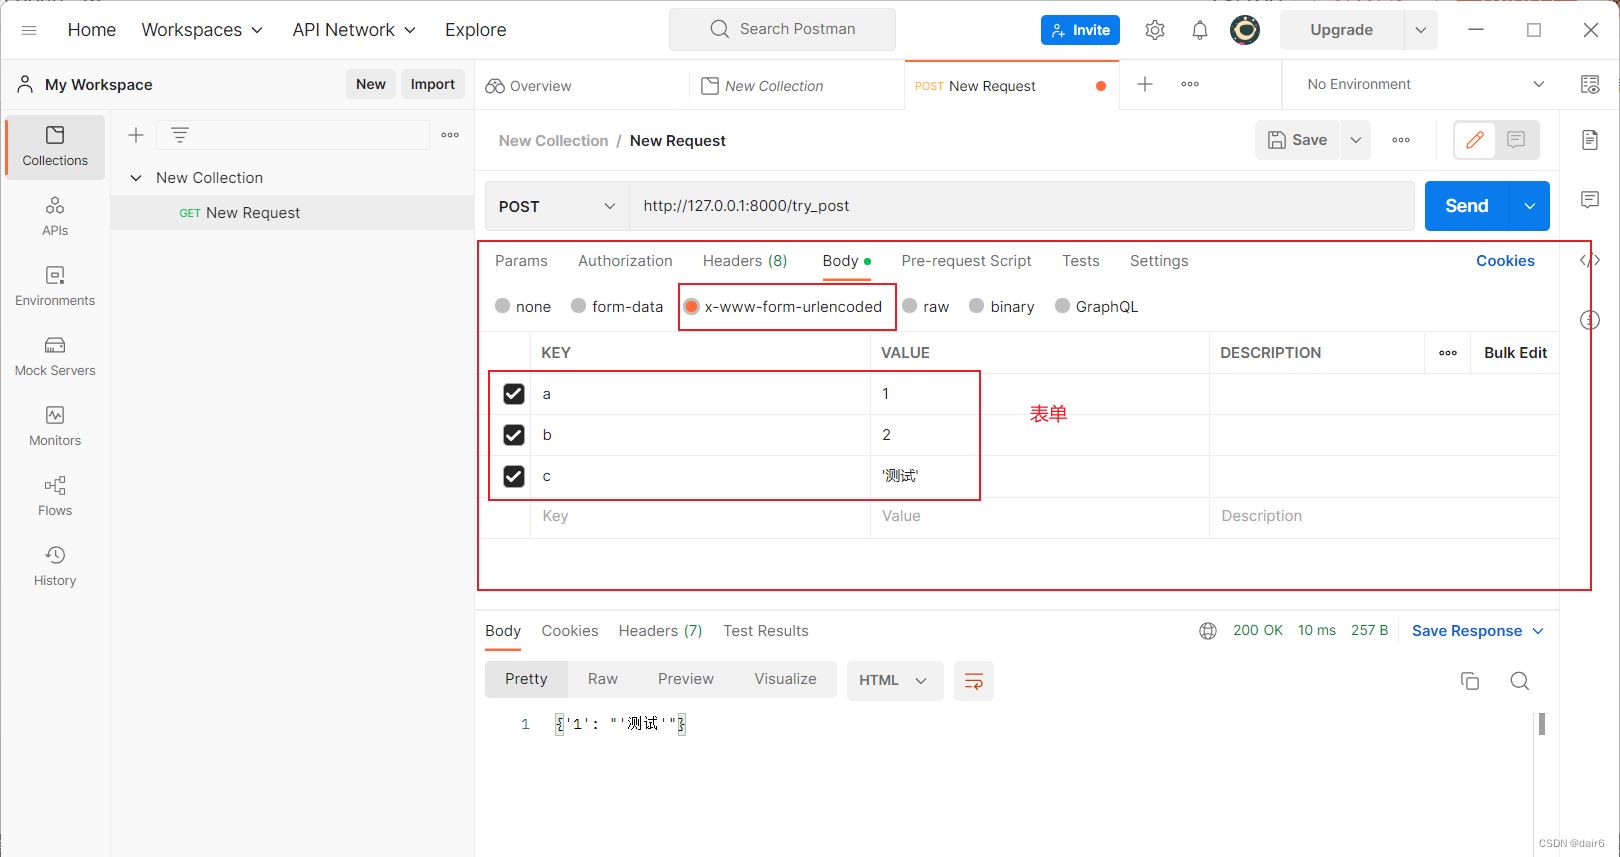Open the settings gear icon

click(1155, 30)
